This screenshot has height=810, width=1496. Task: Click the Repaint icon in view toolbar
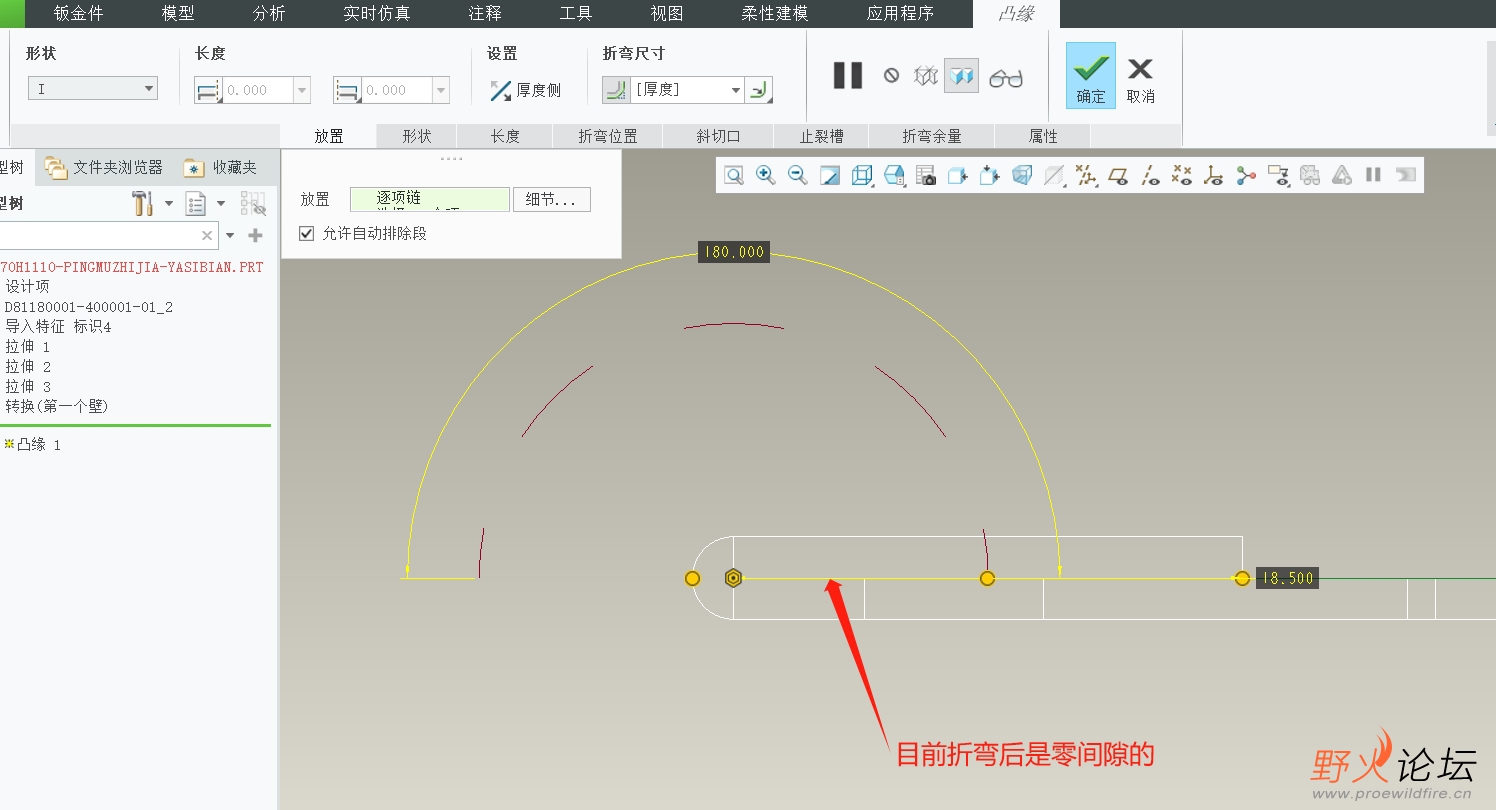pos(830,176)
